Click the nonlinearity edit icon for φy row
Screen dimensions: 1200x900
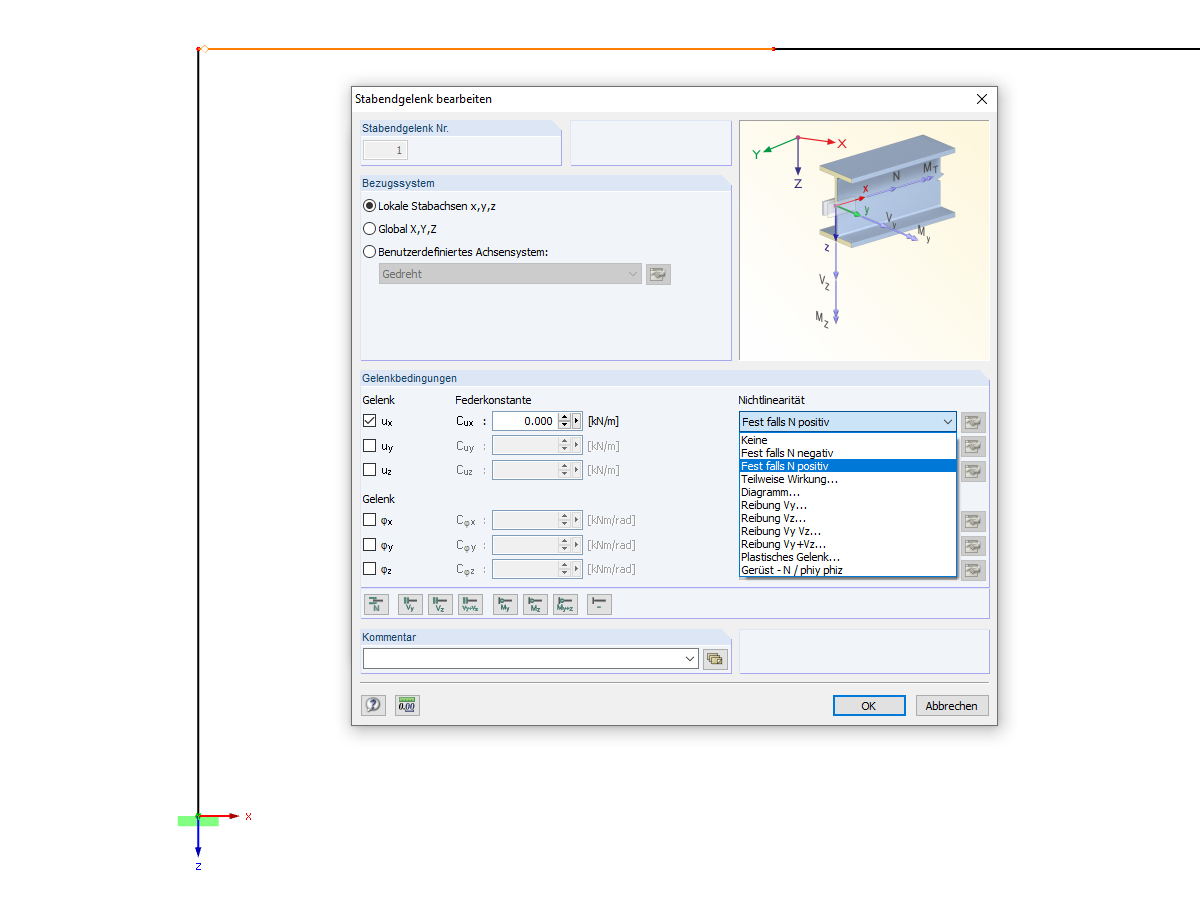pos(973,546)
